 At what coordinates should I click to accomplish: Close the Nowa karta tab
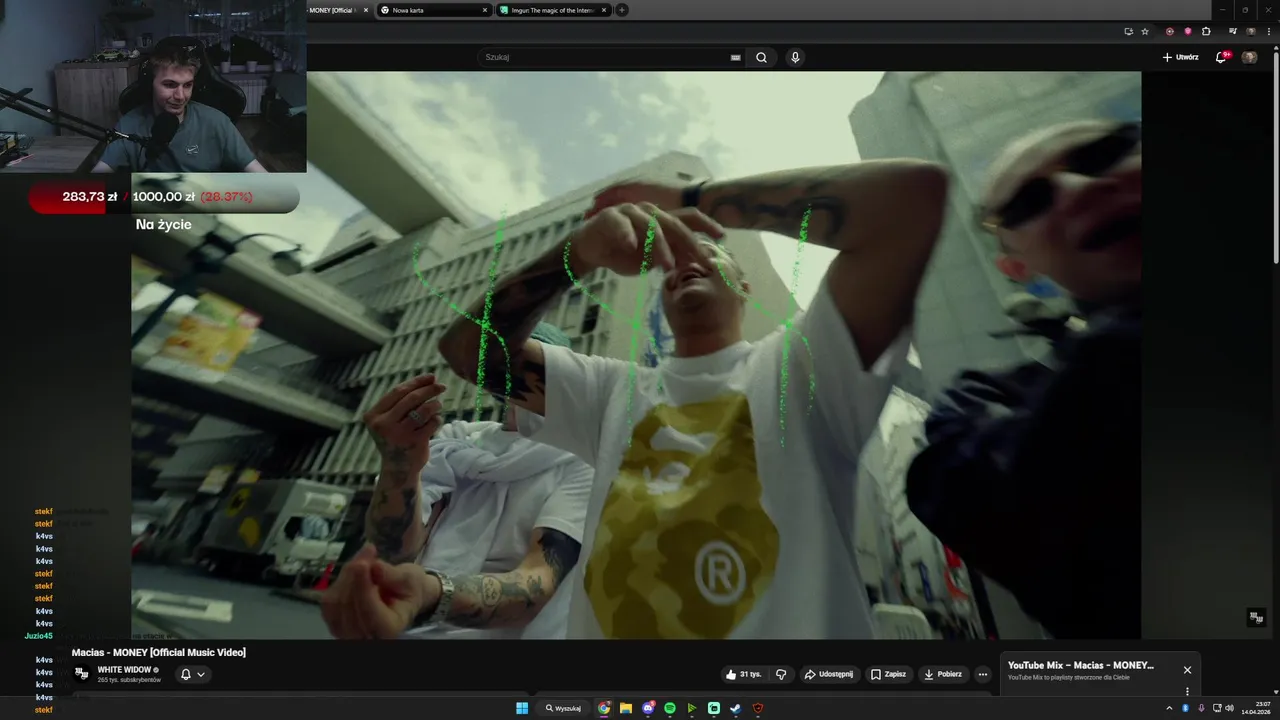point(485,10)
